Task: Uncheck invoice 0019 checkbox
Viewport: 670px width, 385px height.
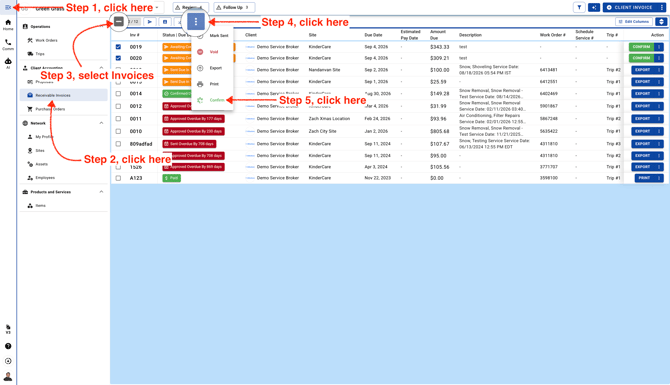Action: coord(118,47)
